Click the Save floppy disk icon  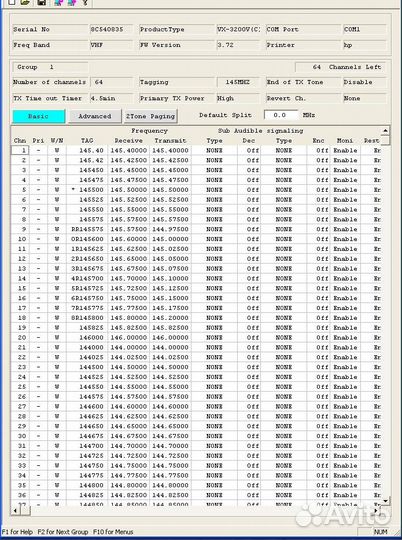coord(41,2)
